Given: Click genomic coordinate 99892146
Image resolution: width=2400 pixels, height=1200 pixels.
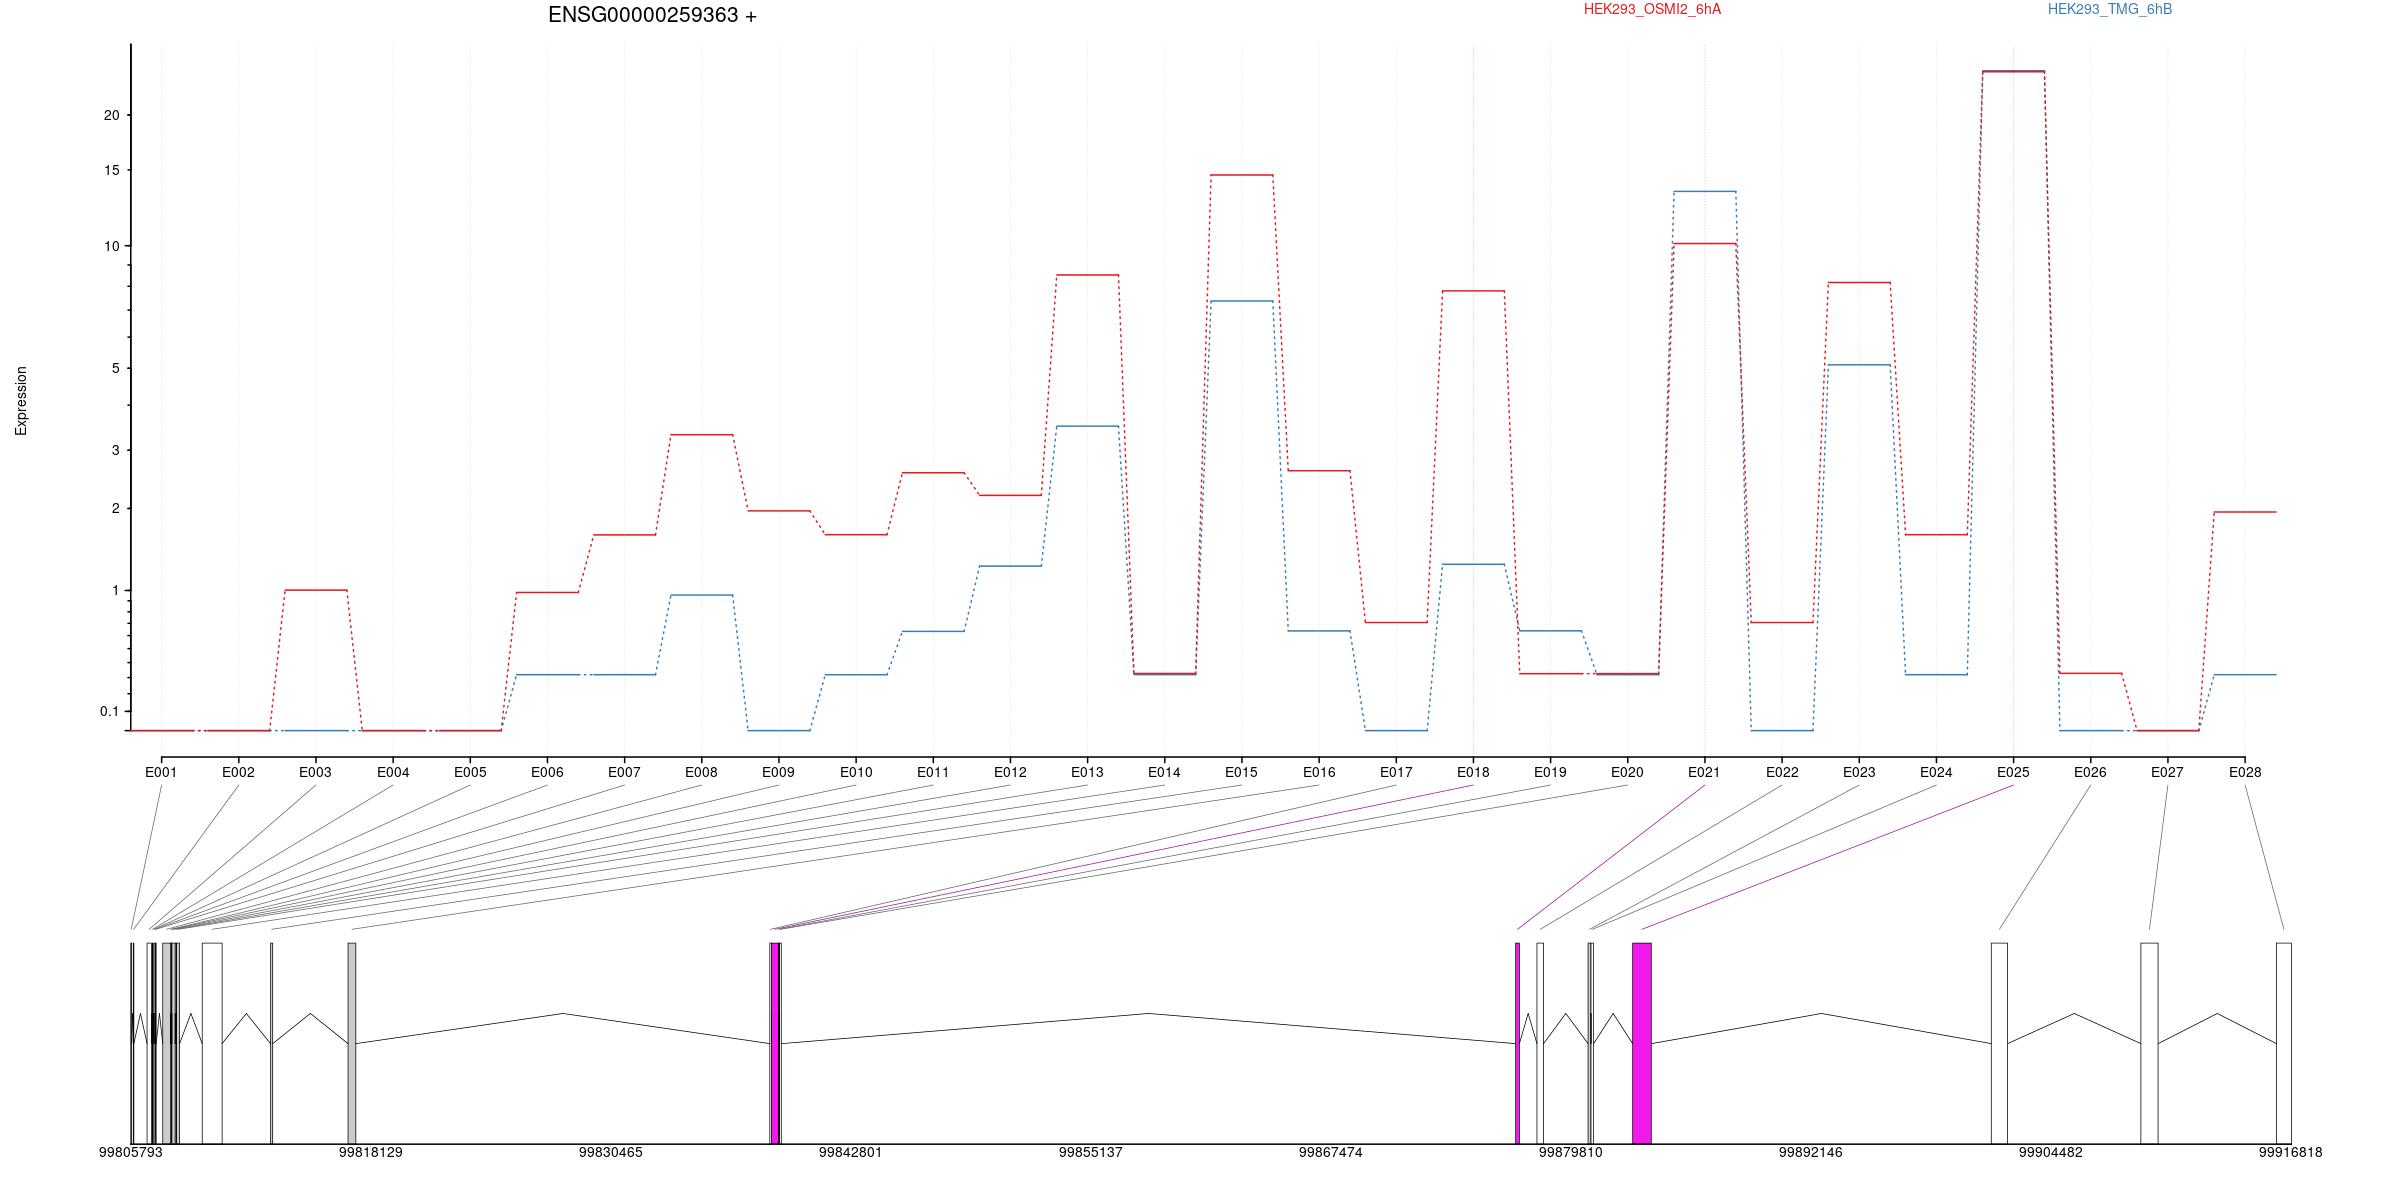Looking at the screenshot, I should pos(1810,1152).
